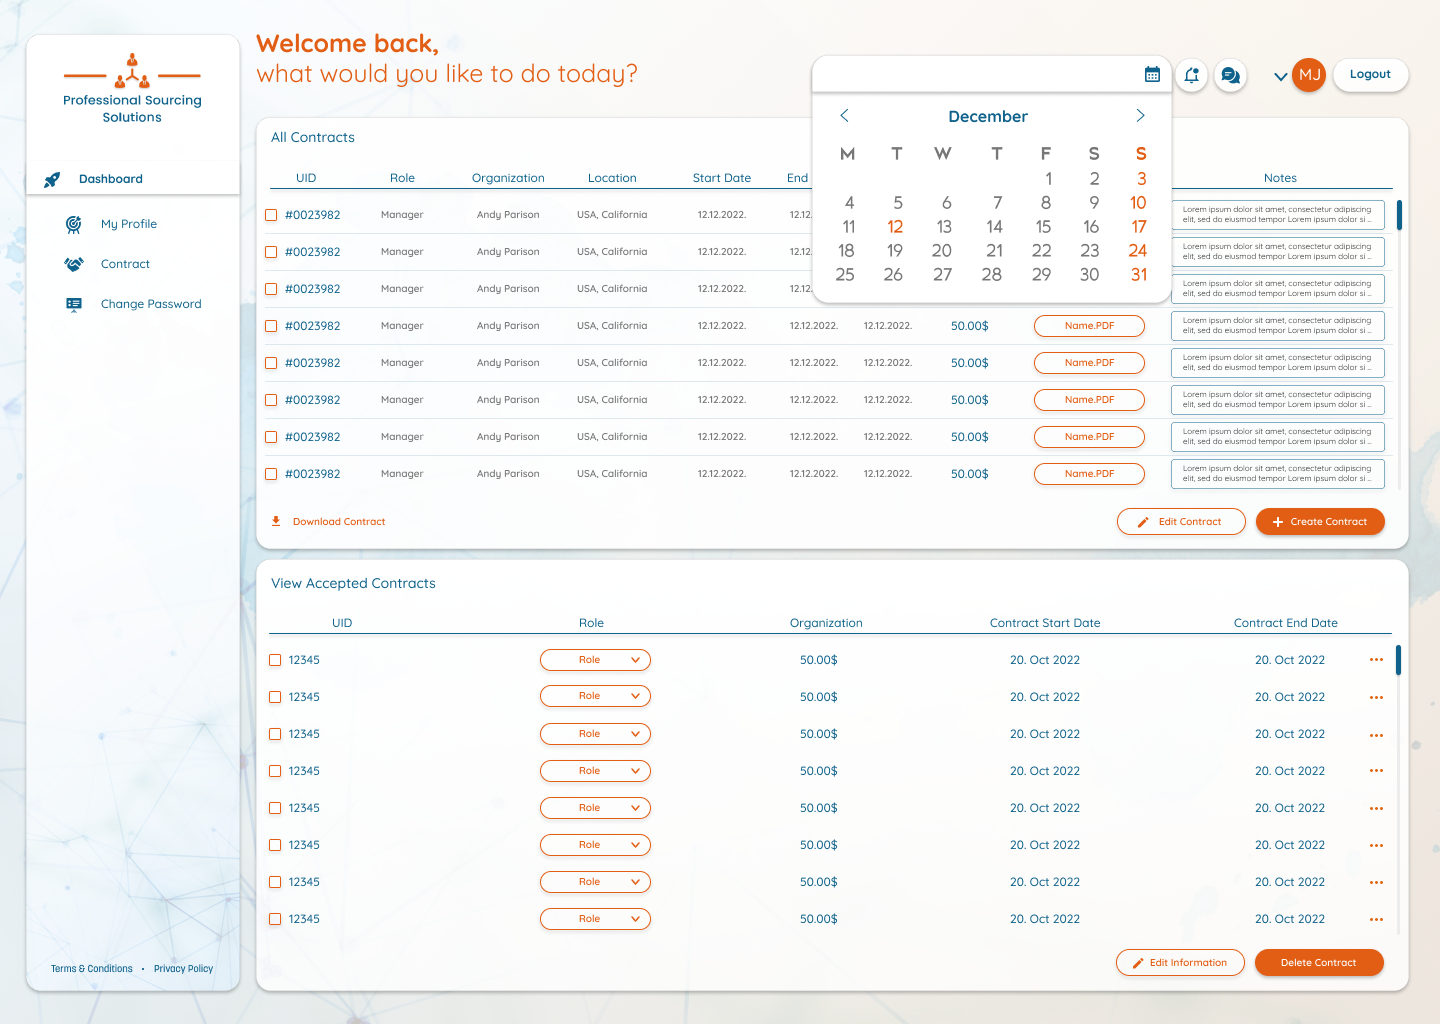Open Role dropdown in seventh accepted row
Viewport: 1440px width, 1024px height.
595,882
